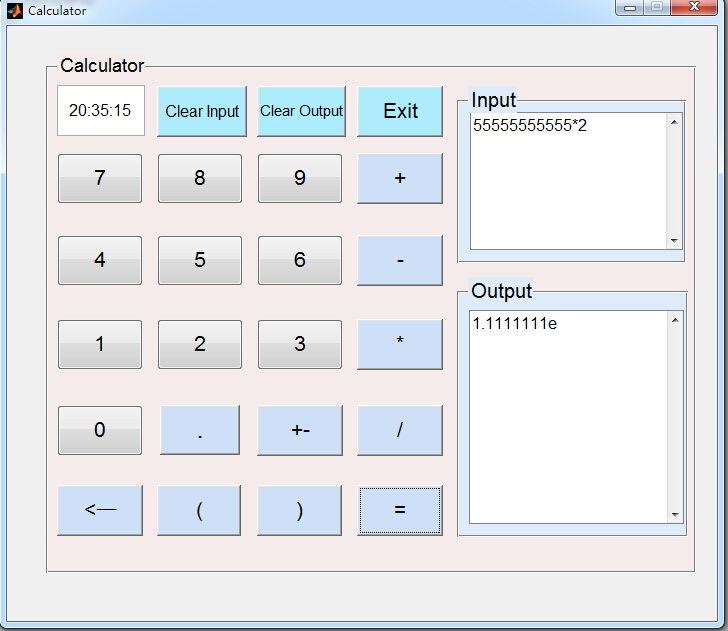The width and height of the screenshot is (728, 631).
Task: Compute result with the equals button
Action: tap(400, 511)
